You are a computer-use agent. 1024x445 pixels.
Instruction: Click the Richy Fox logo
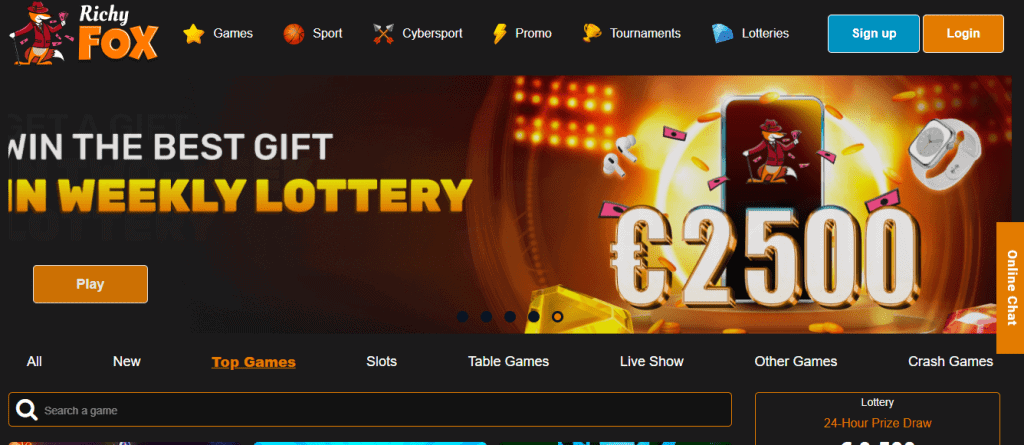click(x=84, y=34)
